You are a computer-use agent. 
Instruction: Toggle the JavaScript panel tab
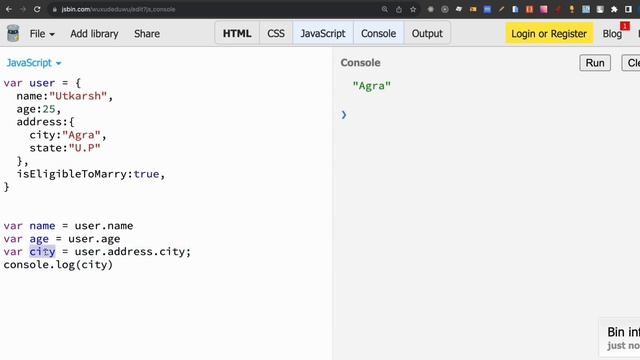click(x=323, y=33)
